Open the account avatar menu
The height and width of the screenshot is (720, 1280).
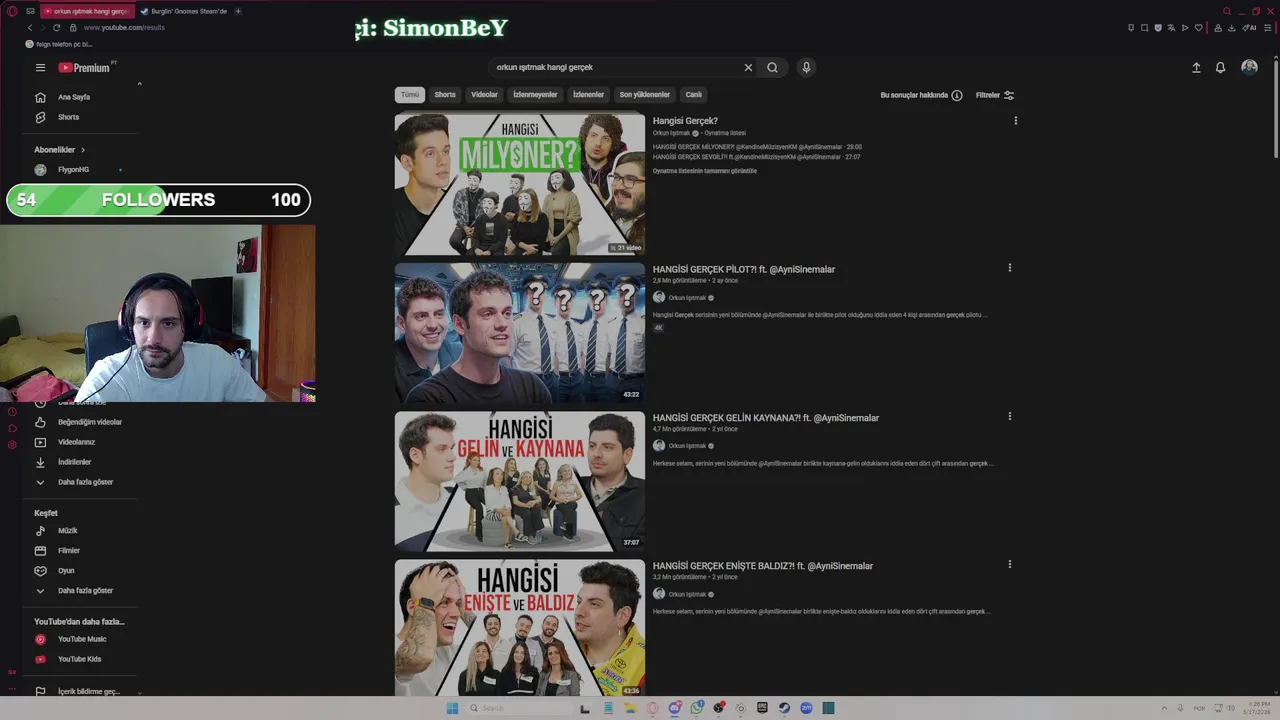(x=1249, y=67)
